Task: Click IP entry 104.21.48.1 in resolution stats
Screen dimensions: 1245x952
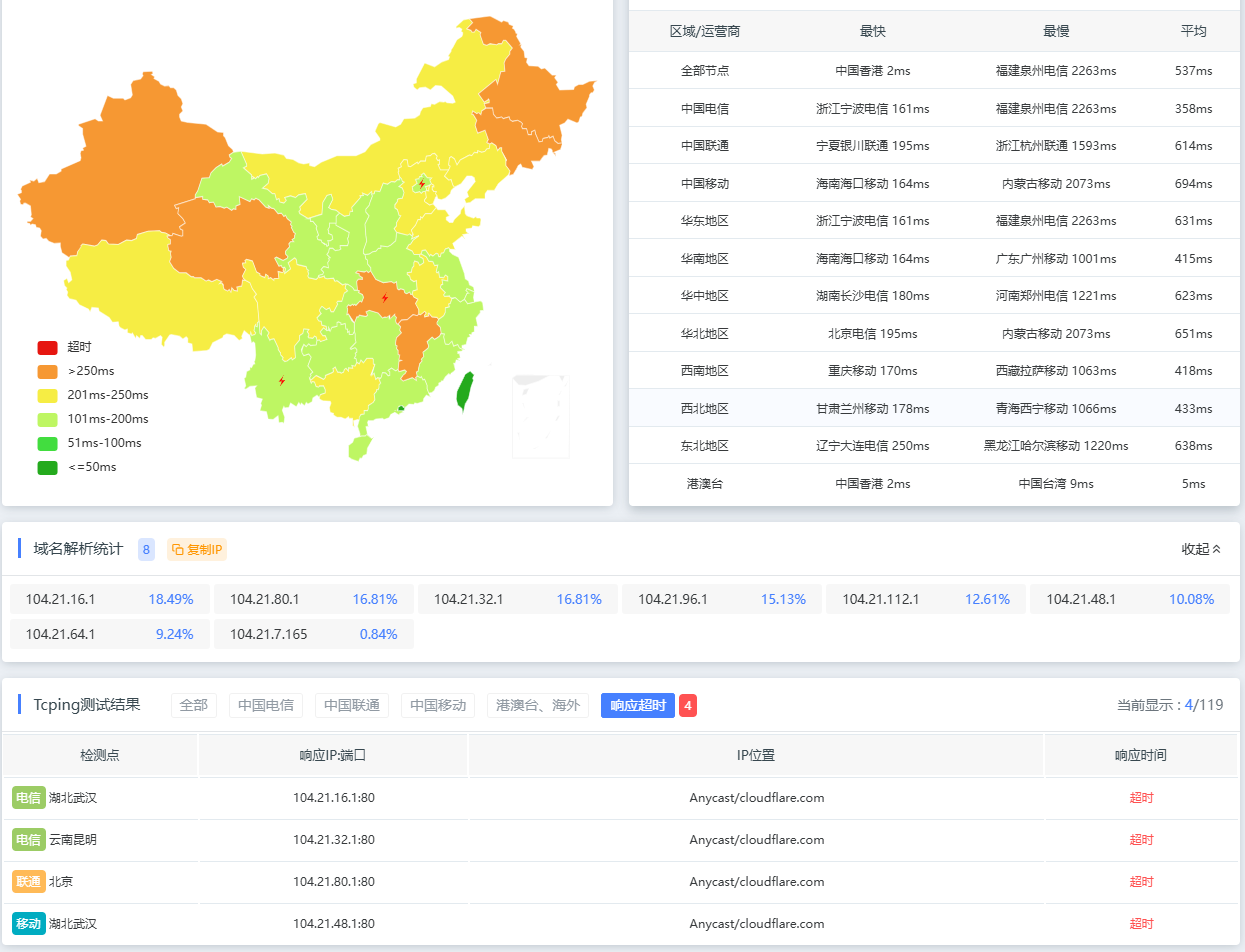Action: pyautogui.click(x=1130, y=600)
